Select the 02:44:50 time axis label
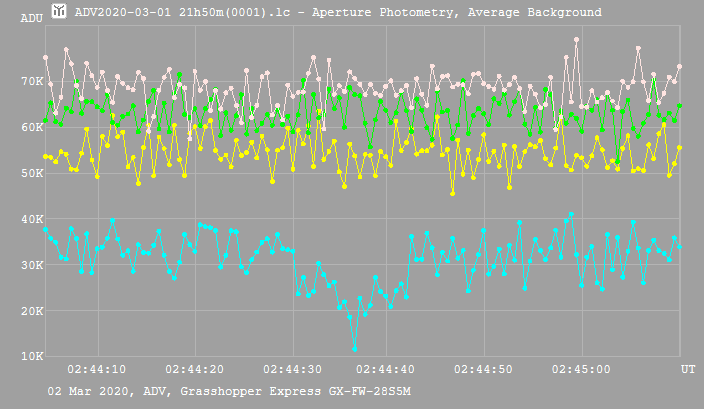704x409 pixels. pos(483,370)
